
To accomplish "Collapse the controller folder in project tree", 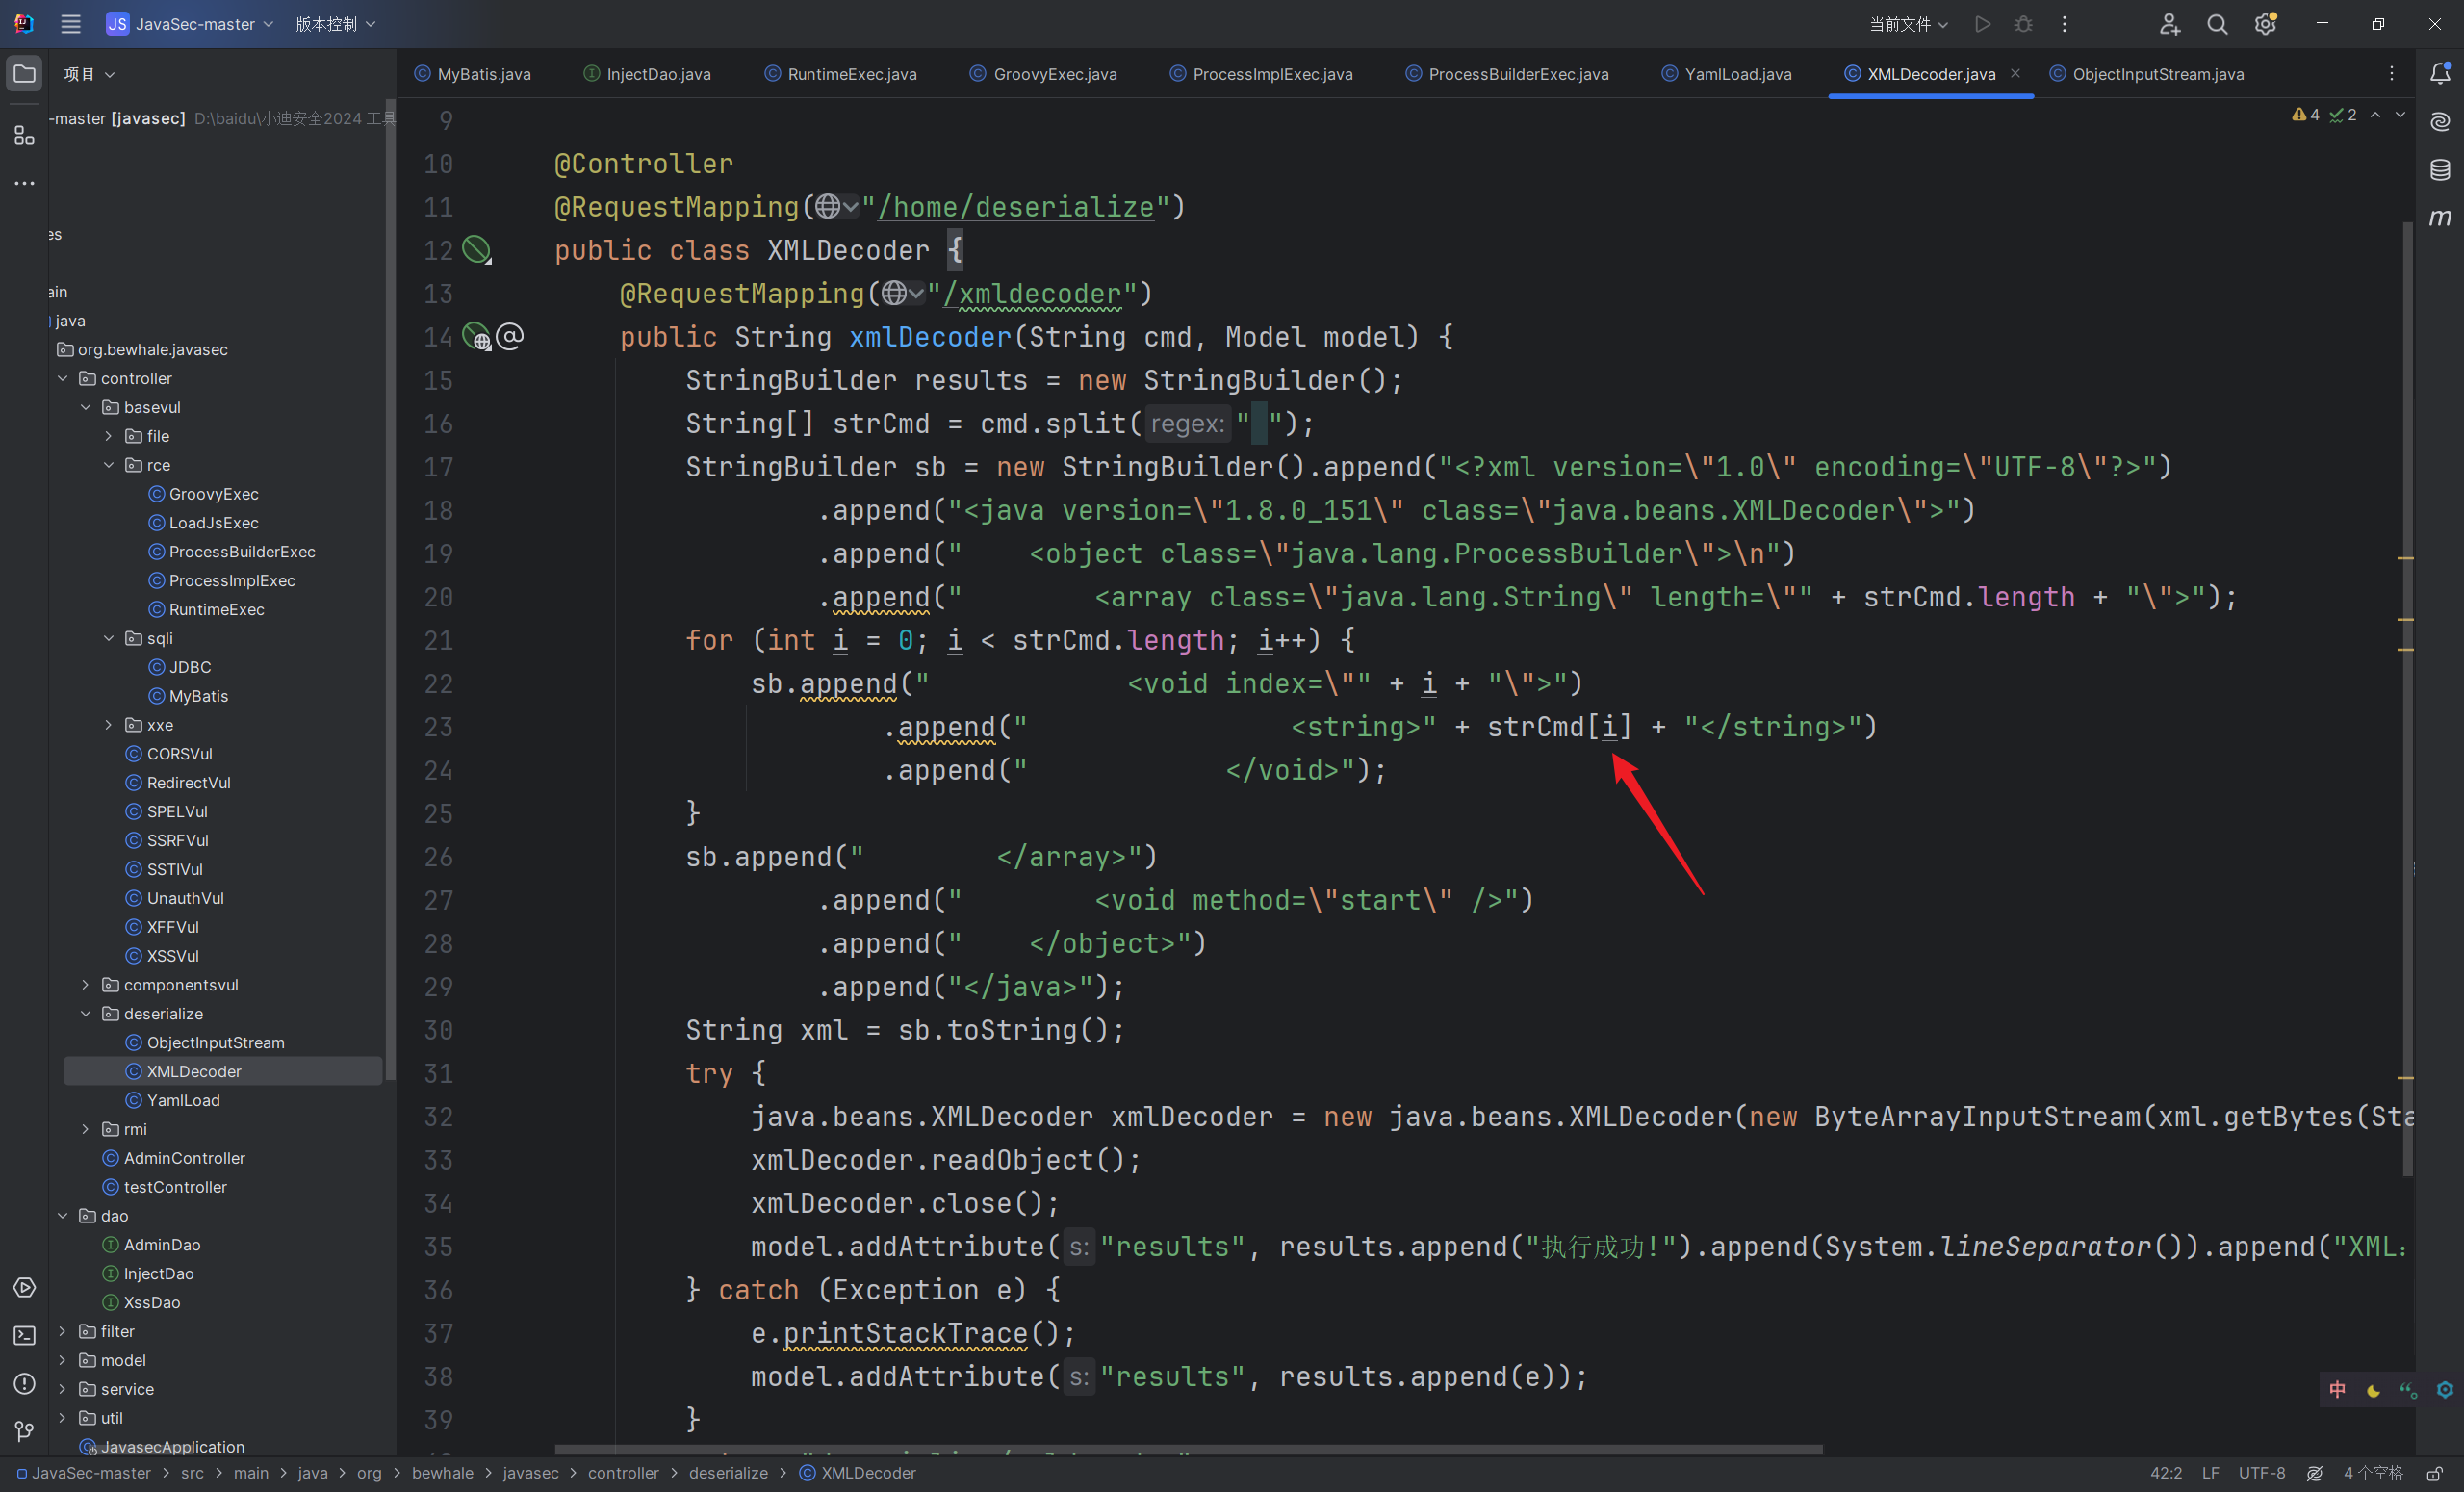I will (x=63, y=378).
